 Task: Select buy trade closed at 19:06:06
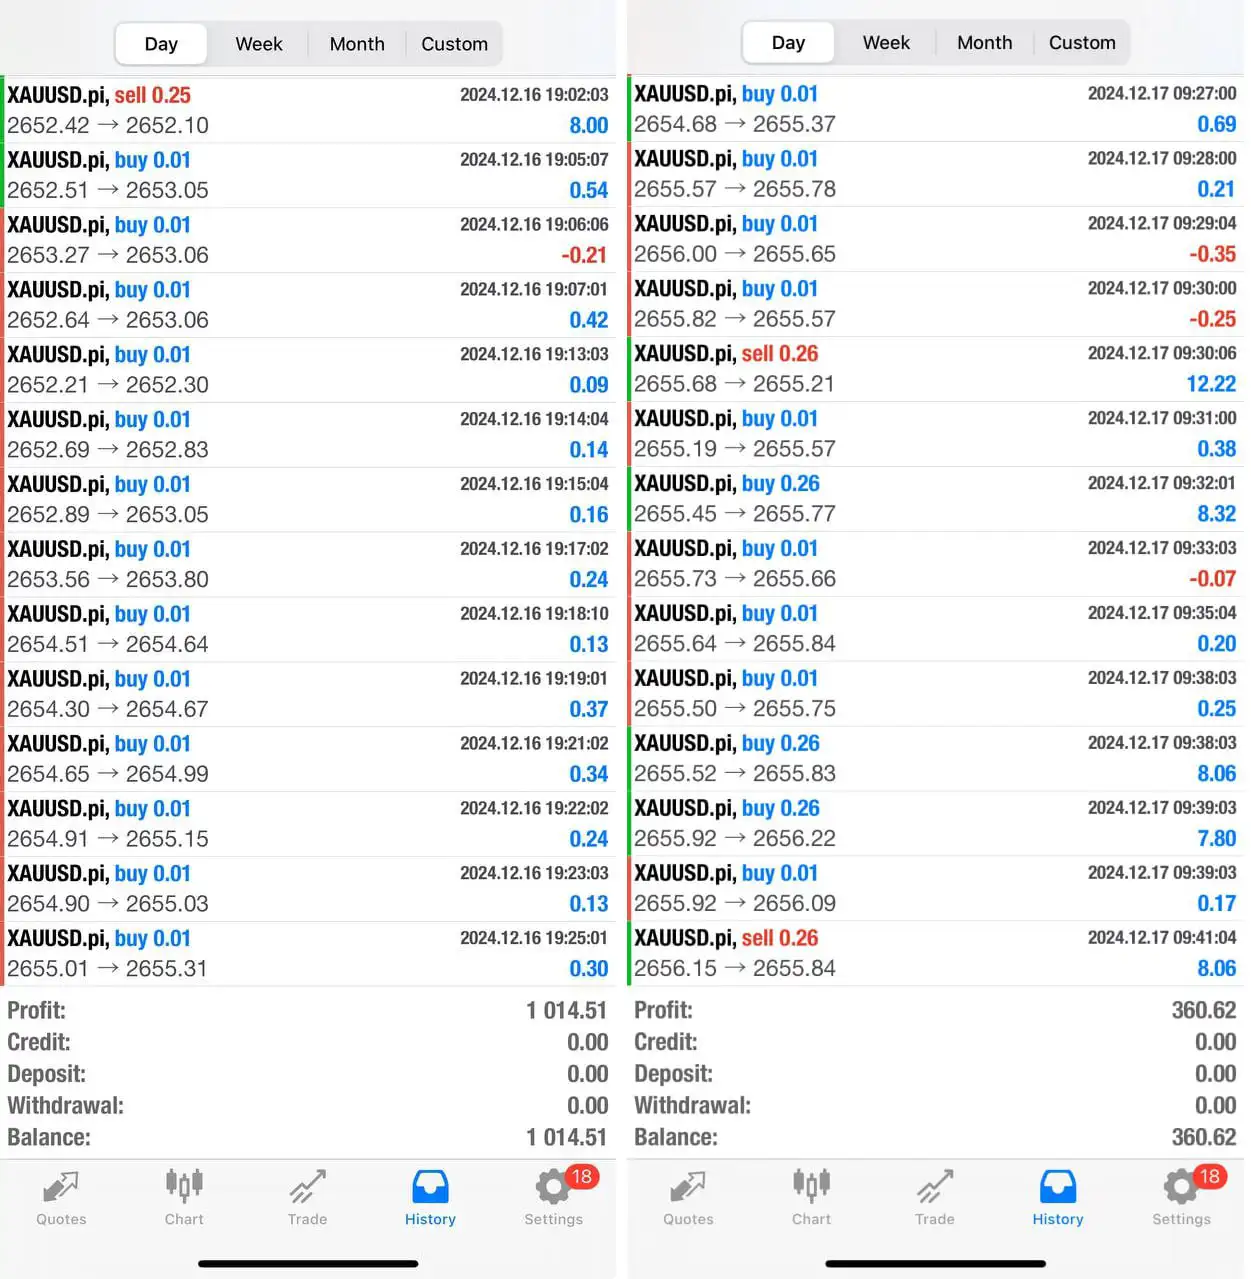point(308,240)
